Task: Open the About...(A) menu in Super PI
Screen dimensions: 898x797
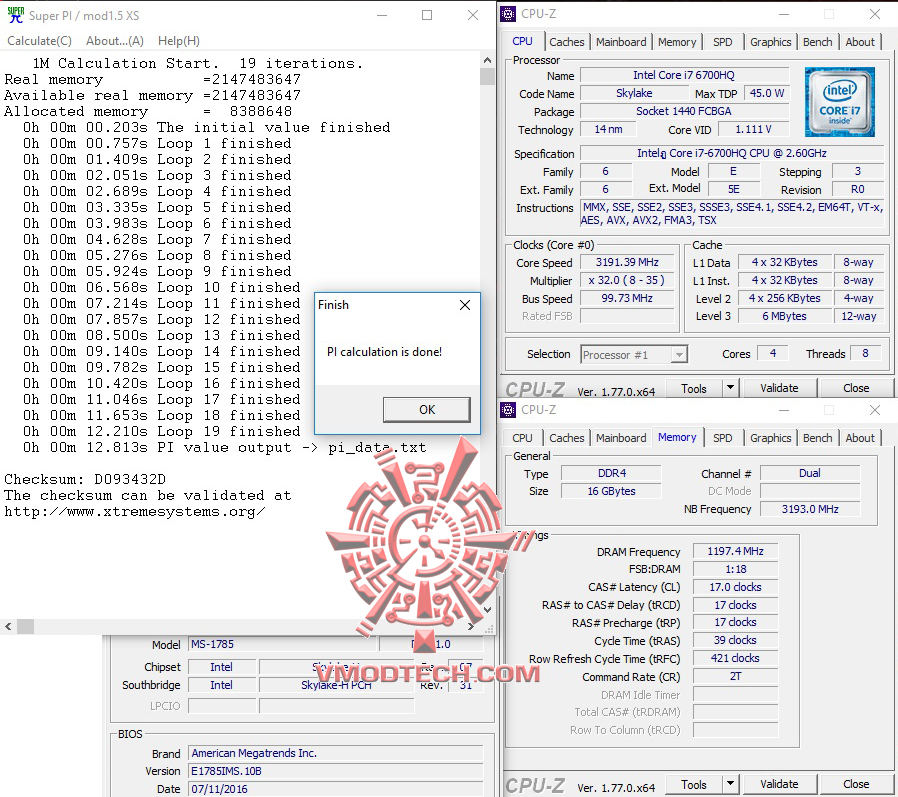Action: click(115, 41)
